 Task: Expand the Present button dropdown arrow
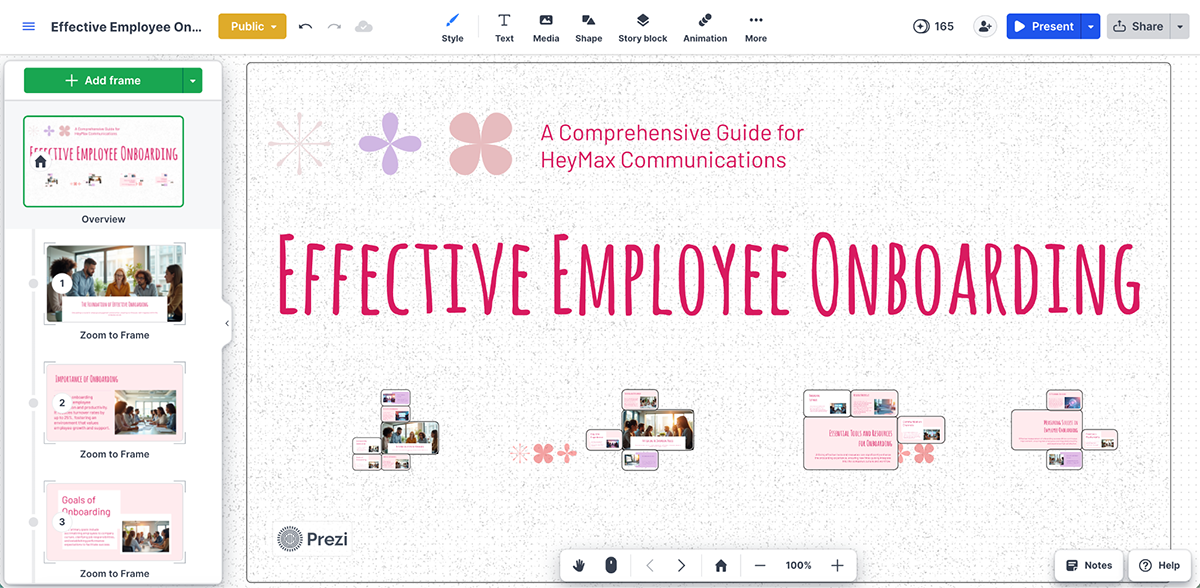coord(1091,26)
